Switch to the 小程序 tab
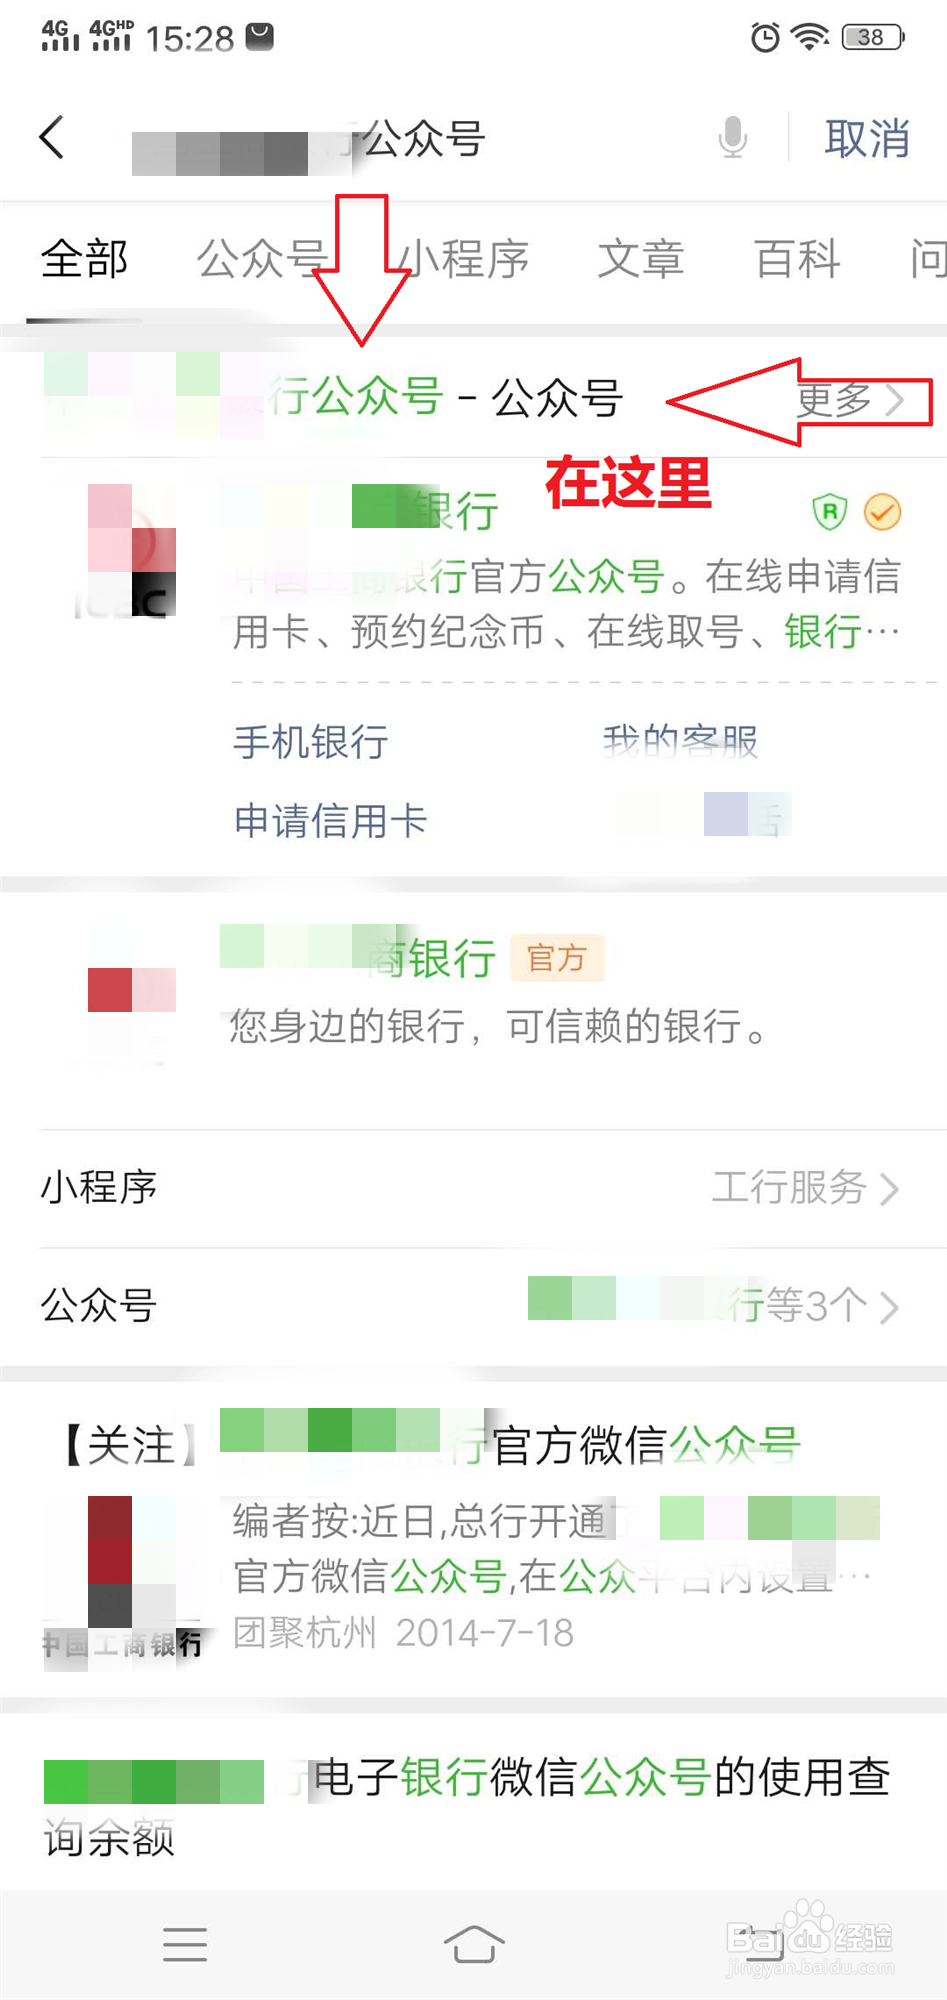This screenshot has width=947, height=2000. click(x=462, y=259)
